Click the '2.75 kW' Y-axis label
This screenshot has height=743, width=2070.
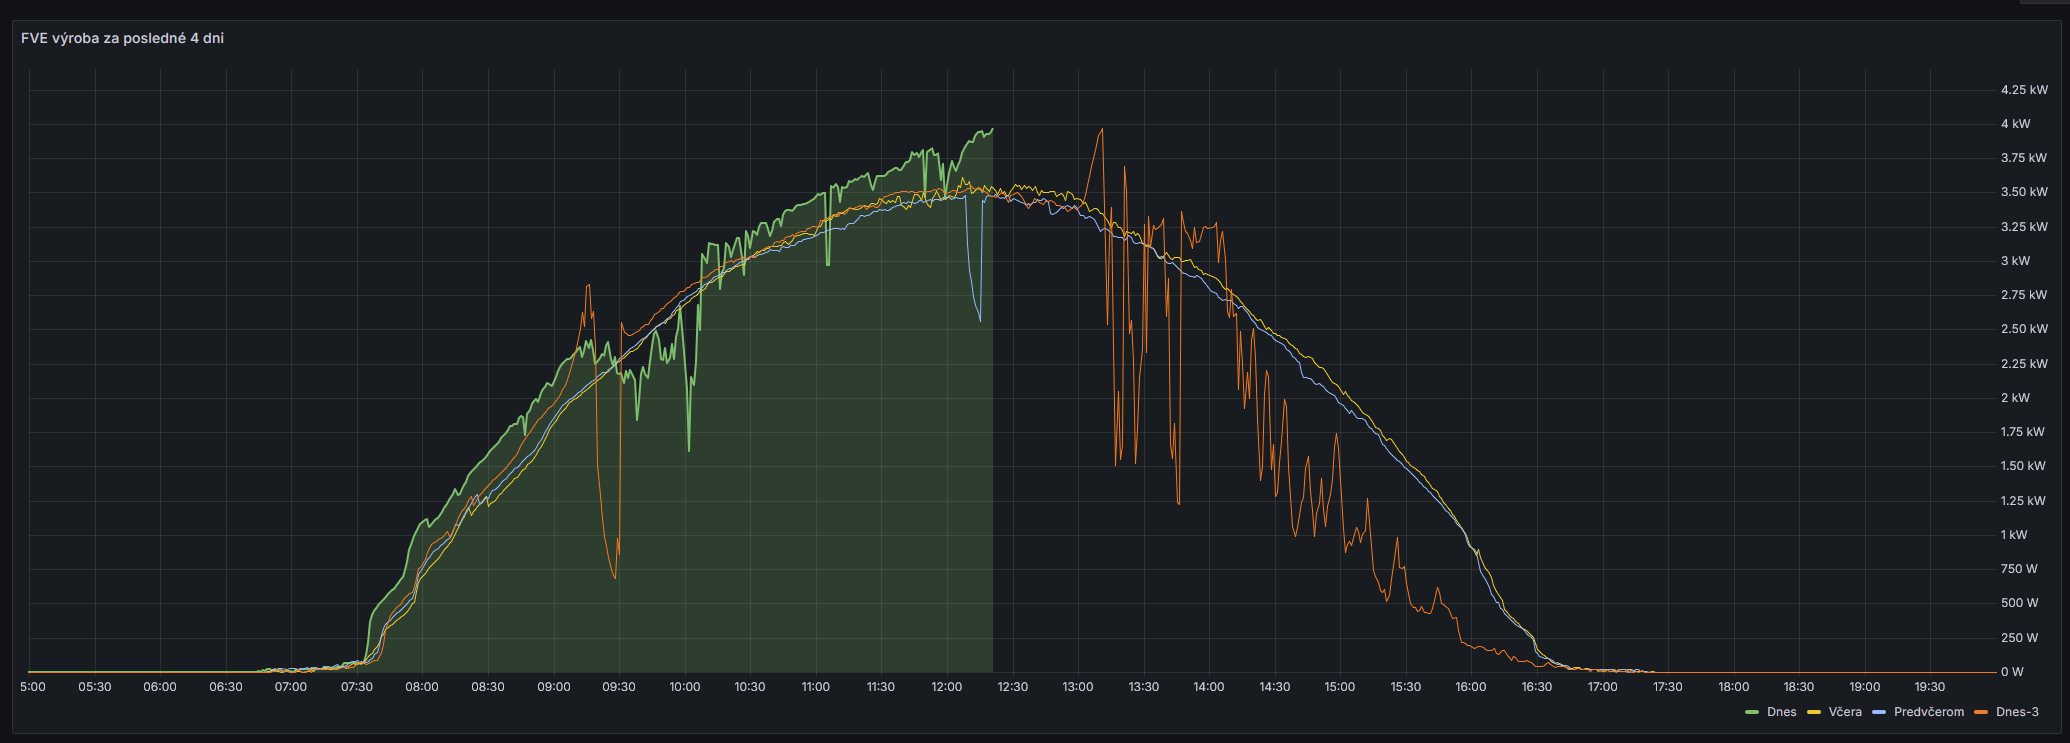pyautogui.click(x=2024, y=295)
